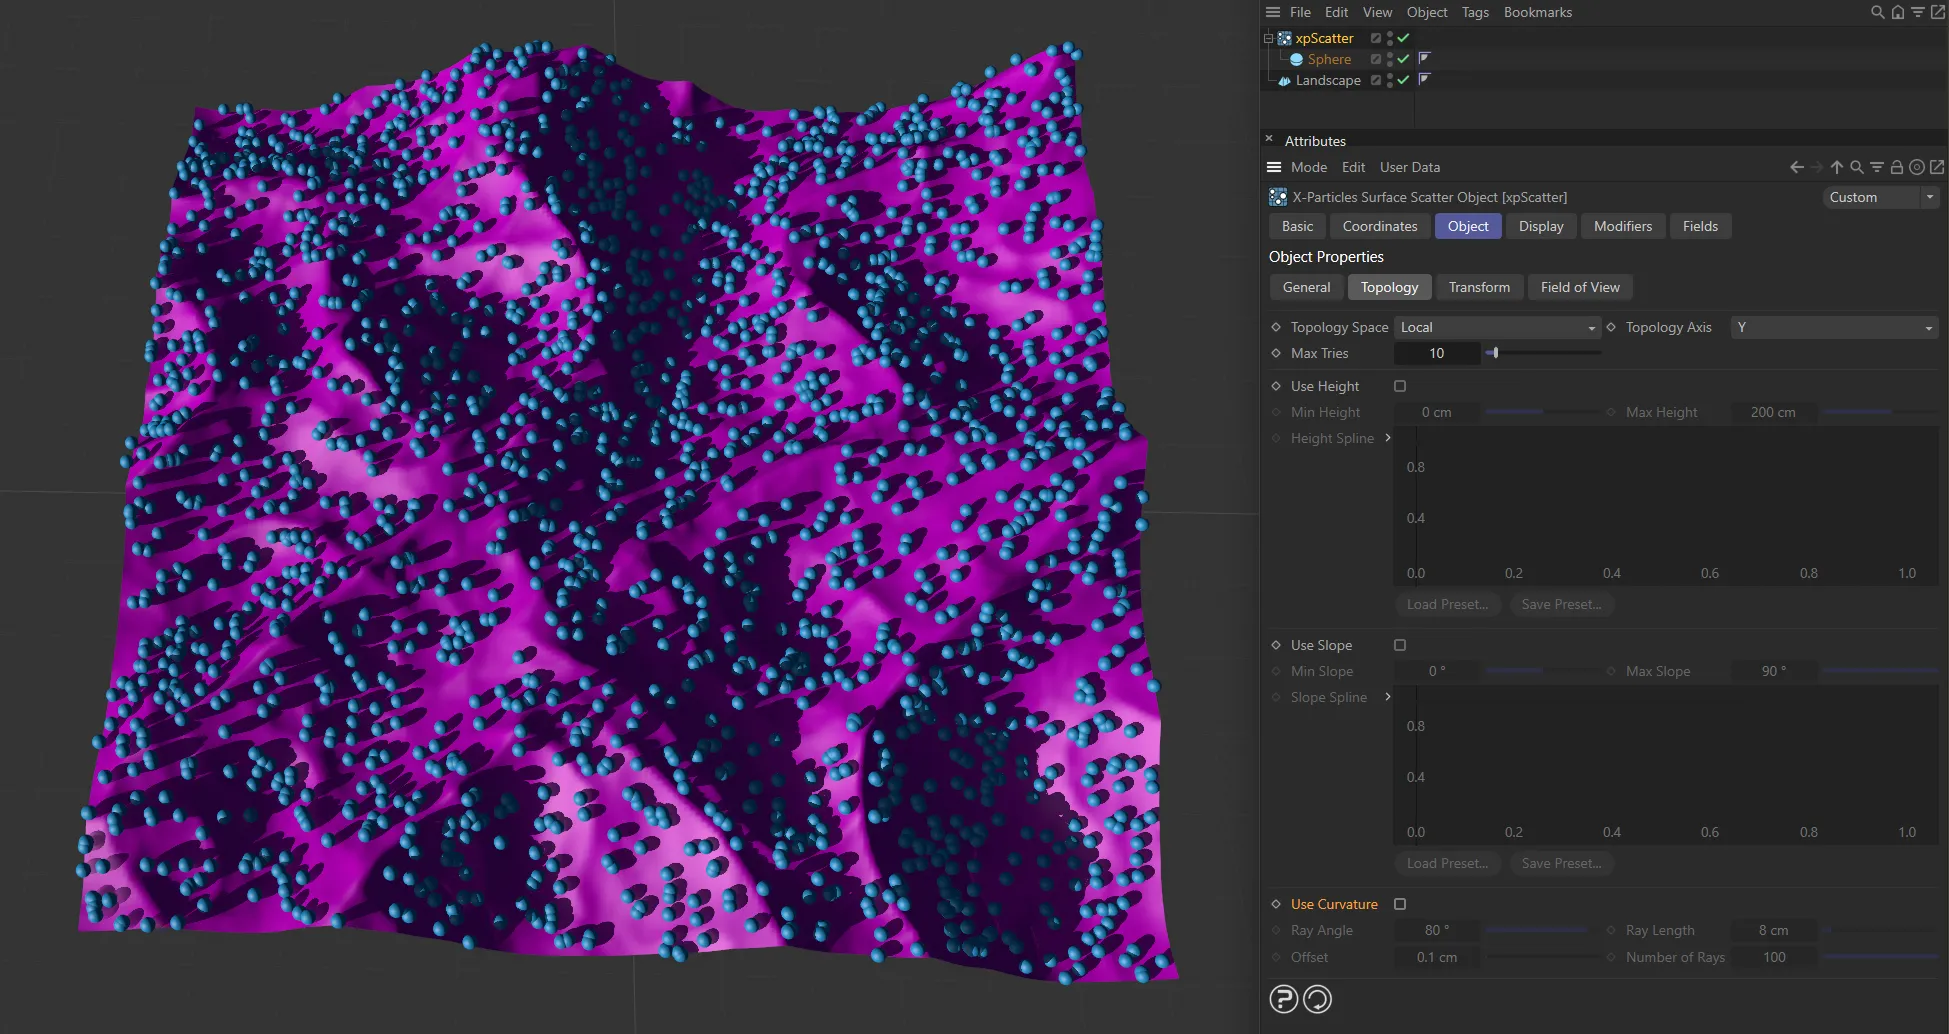Open the Object Manager search icon
The width and height of the screenshot is (1949, 1034).
pyautogui.click(x=1875, y=12)
